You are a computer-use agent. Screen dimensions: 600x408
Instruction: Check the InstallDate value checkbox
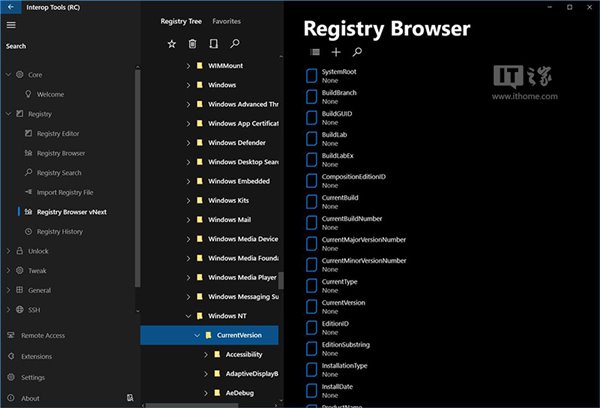tap(311, 391)
